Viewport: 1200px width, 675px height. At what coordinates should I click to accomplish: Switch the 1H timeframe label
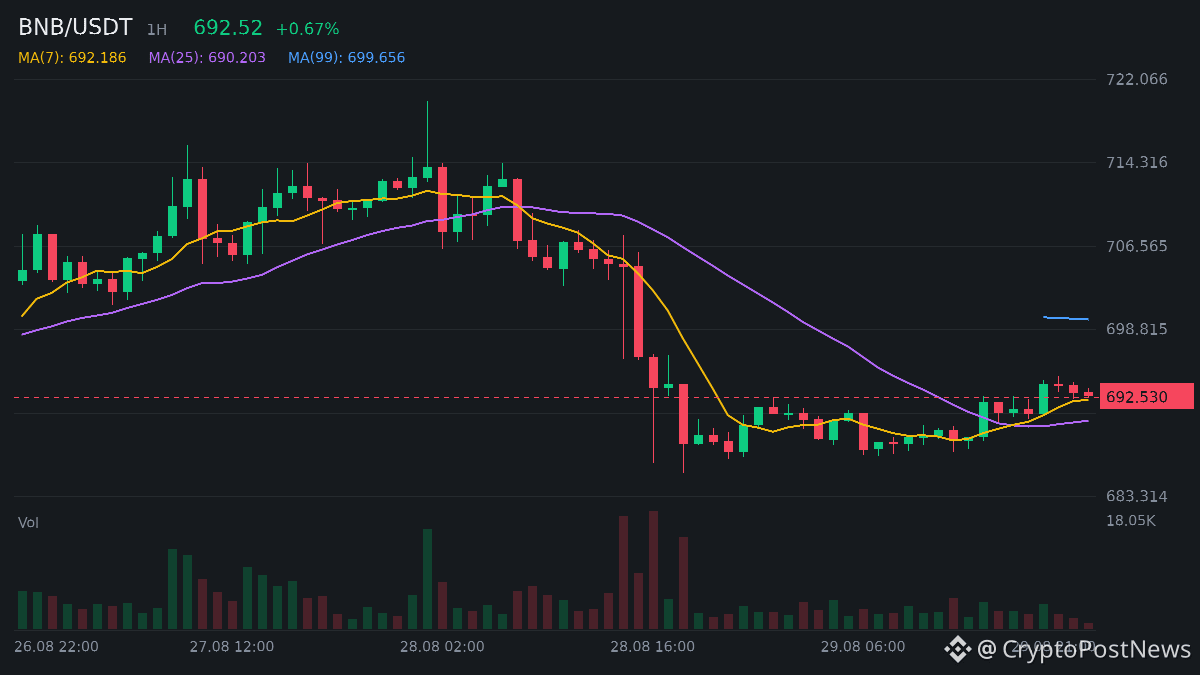[x=157, y=30]
